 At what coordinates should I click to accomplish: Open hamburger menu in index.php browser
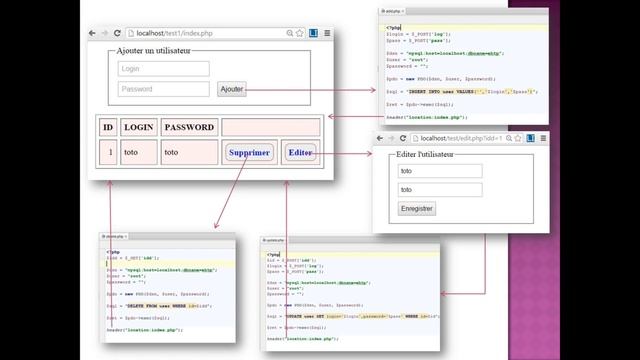[327, 33]
